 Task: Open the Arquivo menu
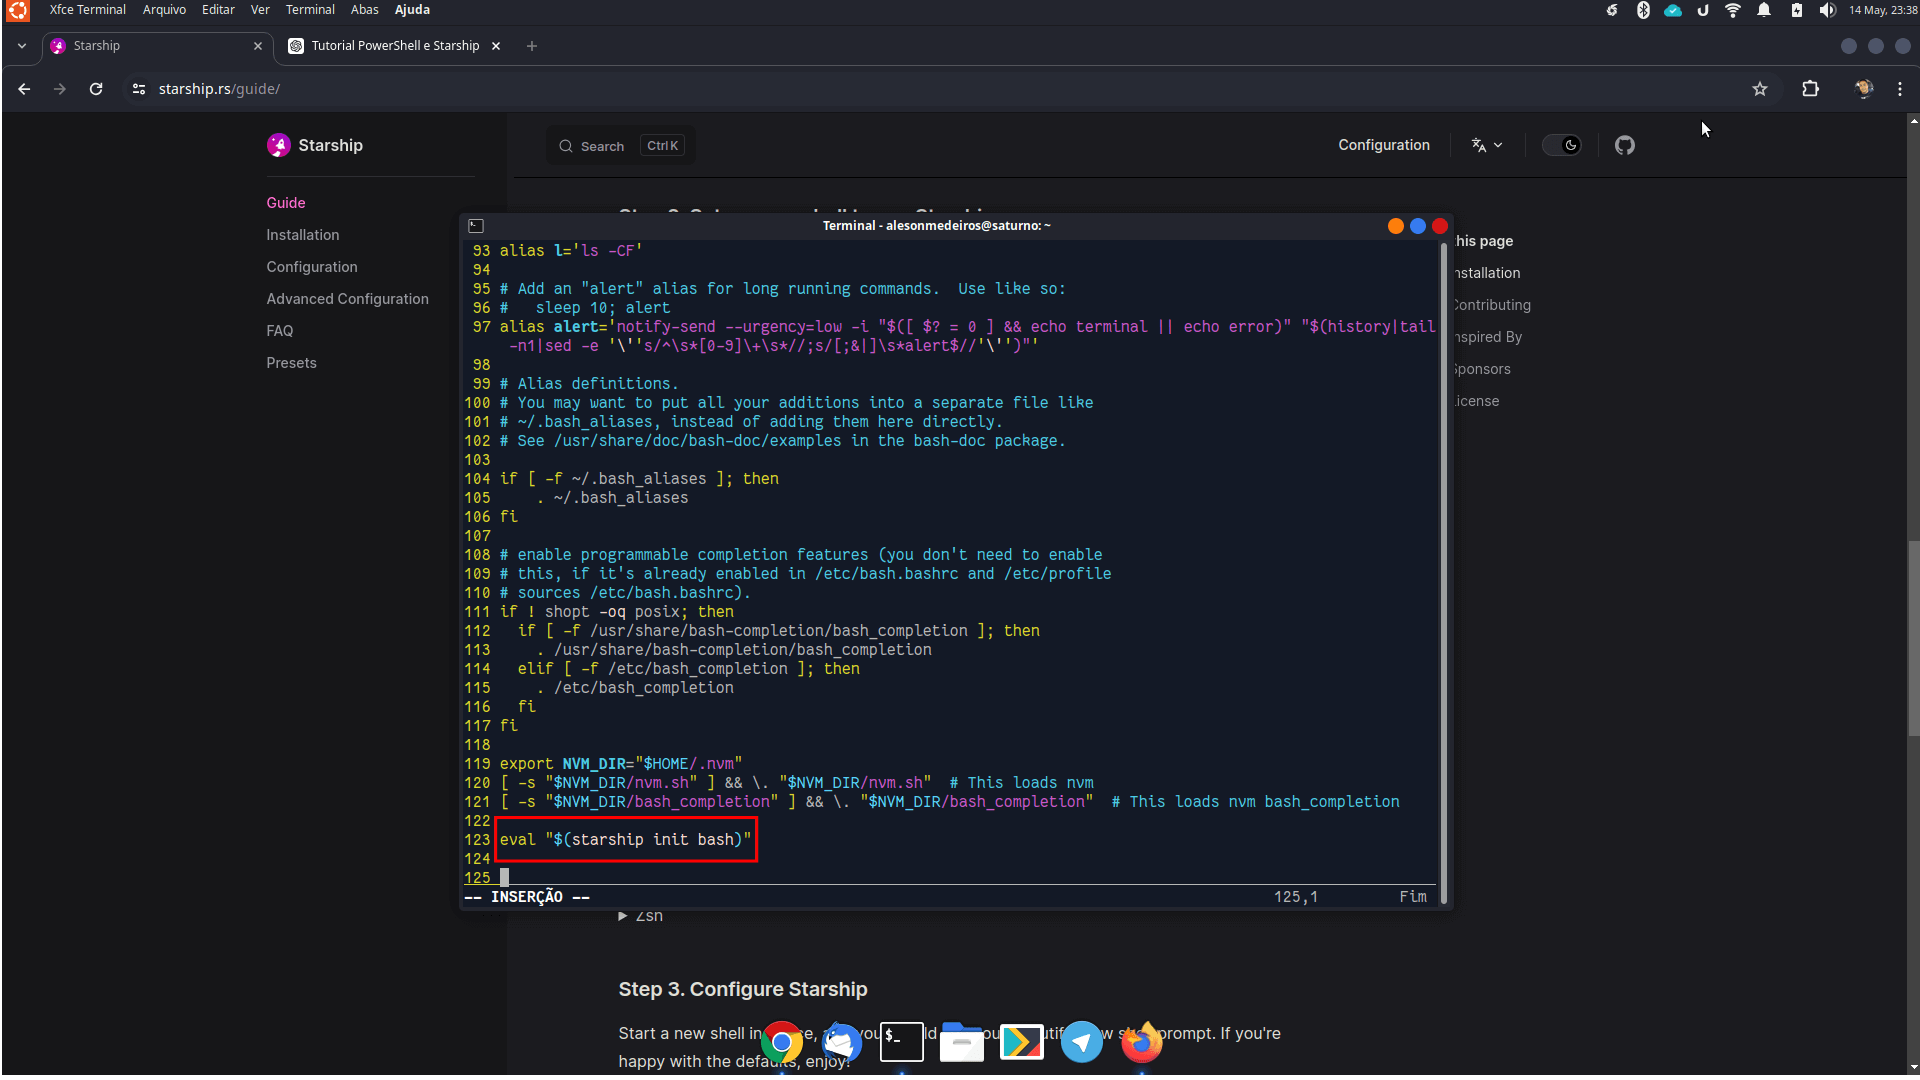(164, 10)
